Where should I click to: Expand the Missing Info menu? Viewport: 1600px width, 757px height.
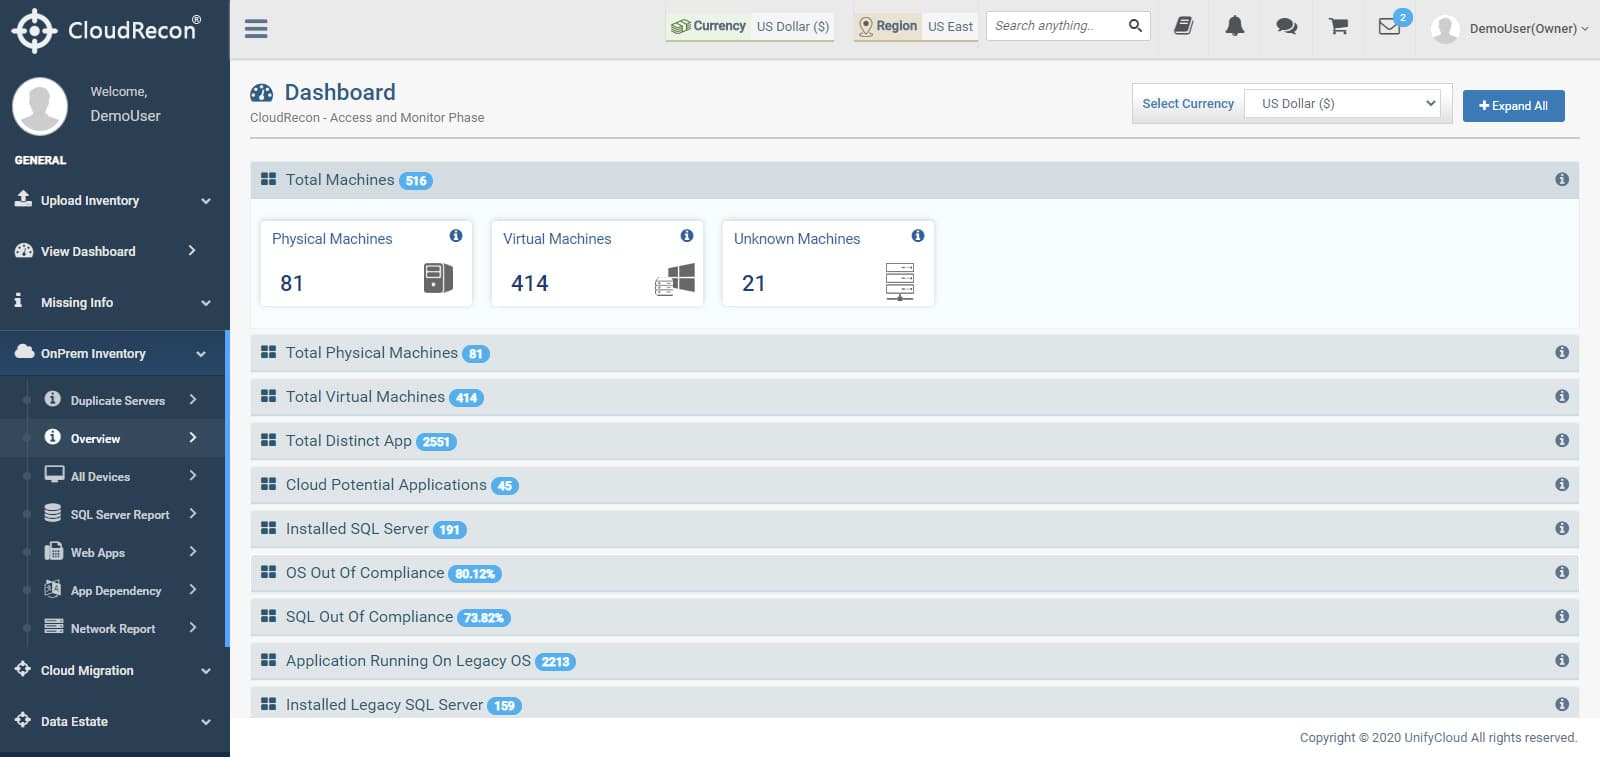115,302
